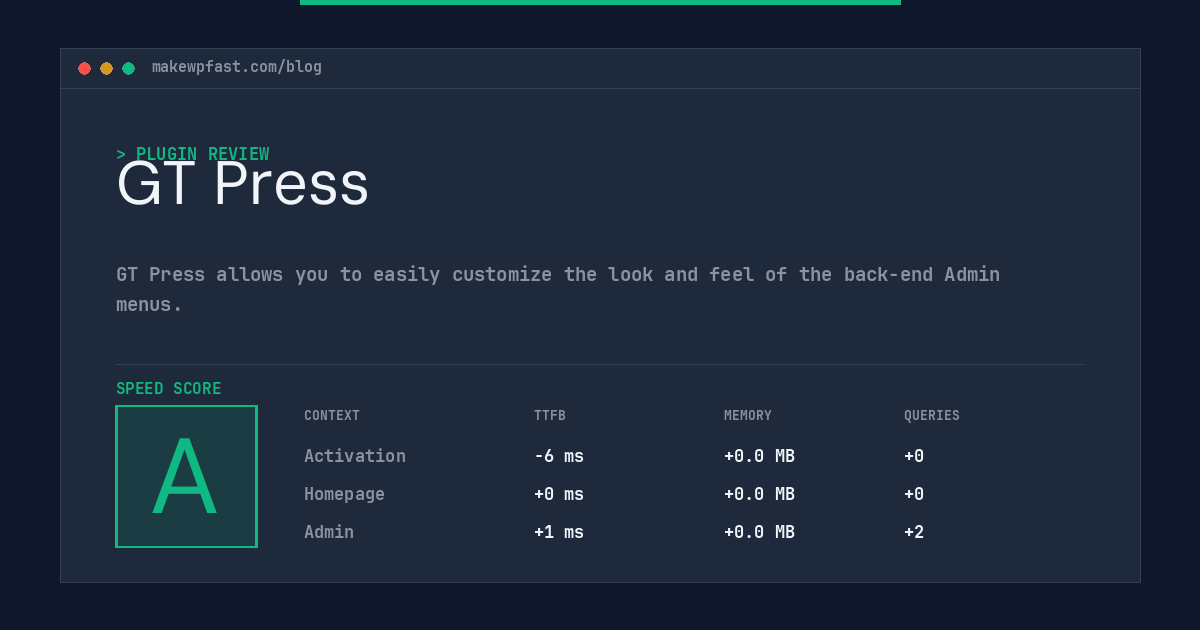Click the Homepage row memory value
This screenshot has width=1200, height=630.
[759, 494]
